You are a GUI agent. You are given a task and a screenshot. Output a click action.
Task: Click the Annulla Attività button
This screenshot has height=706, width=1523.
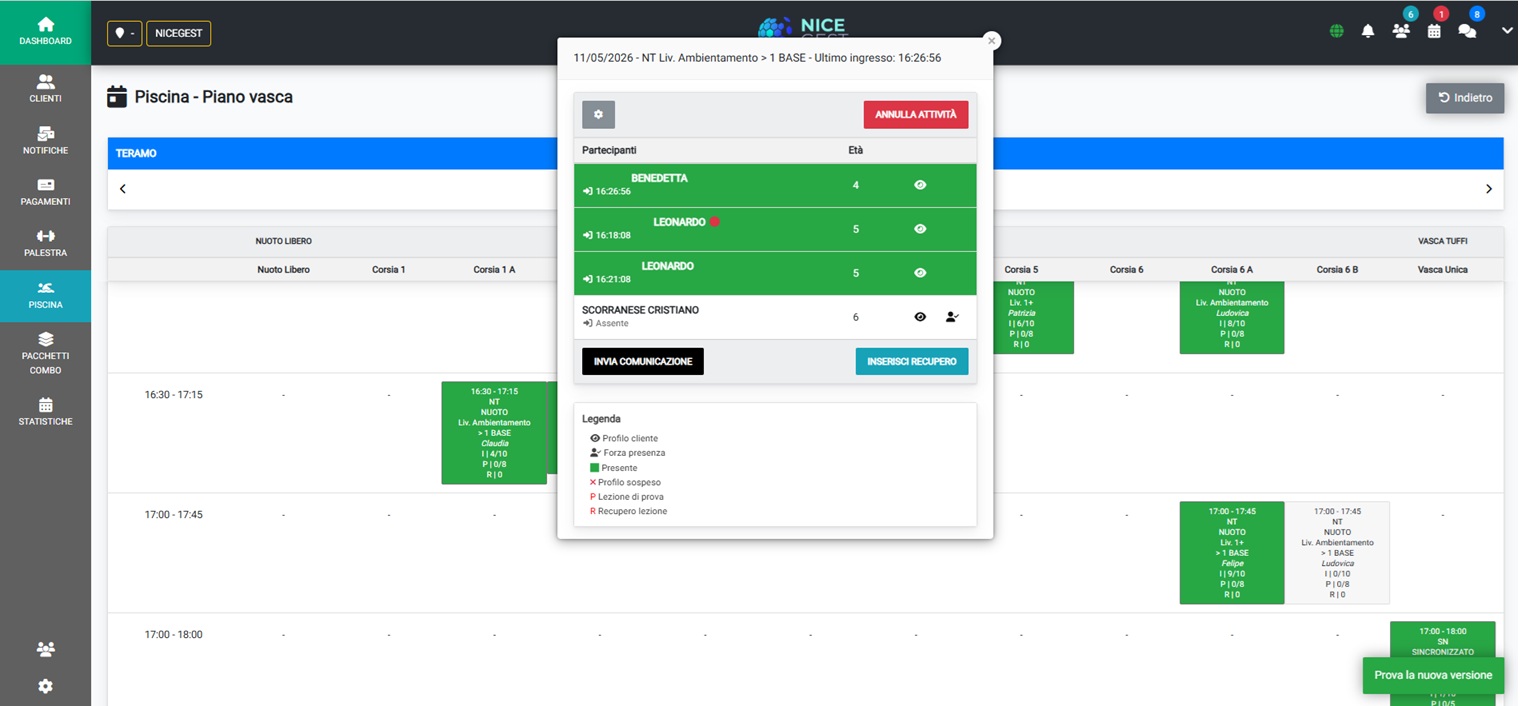[916, 115]
